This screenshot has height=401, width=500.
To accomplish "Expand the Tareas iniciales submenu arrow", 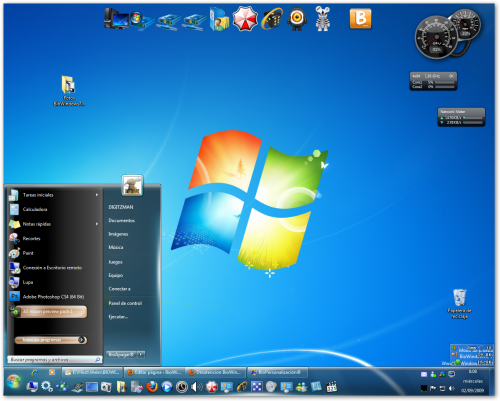I will (x=97, y=195).
